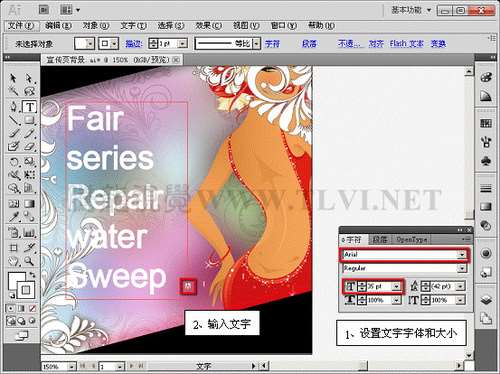Activate the Stroke swatch box
This screenshot has height=374, width=500.
[25, 290]
